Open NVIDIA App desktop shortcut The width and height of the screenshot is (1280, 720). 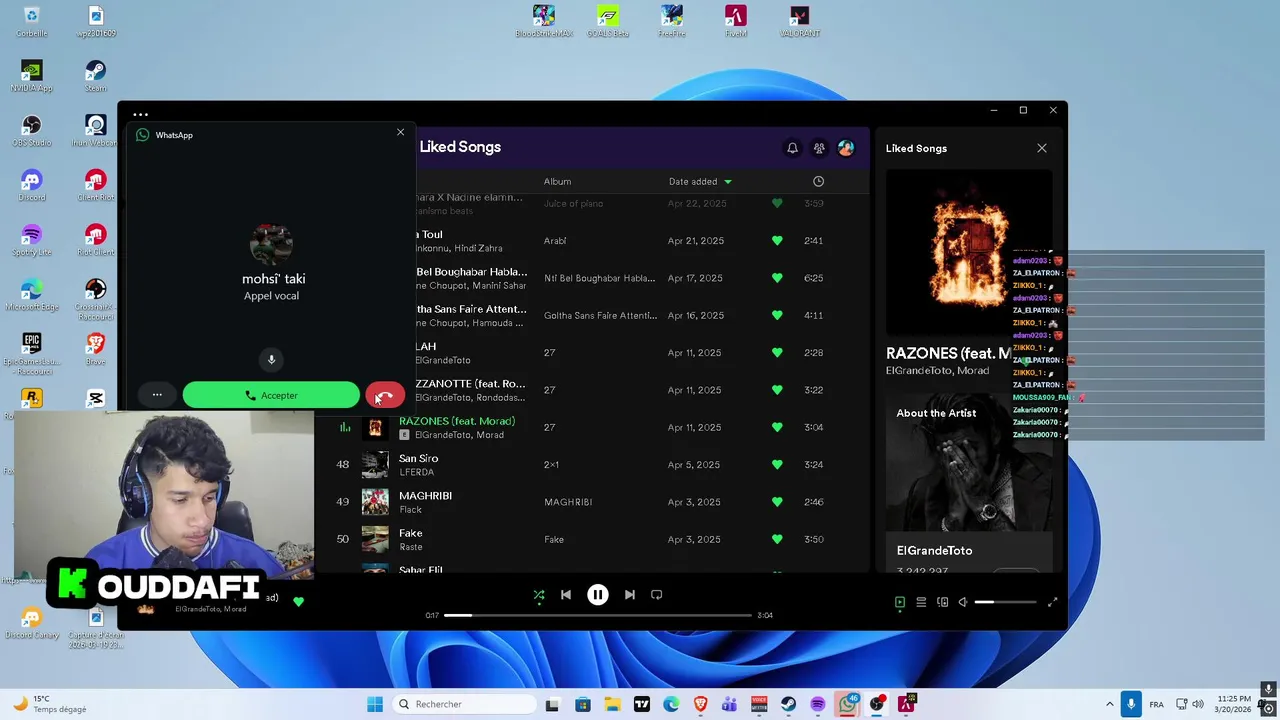click(31, 76)
